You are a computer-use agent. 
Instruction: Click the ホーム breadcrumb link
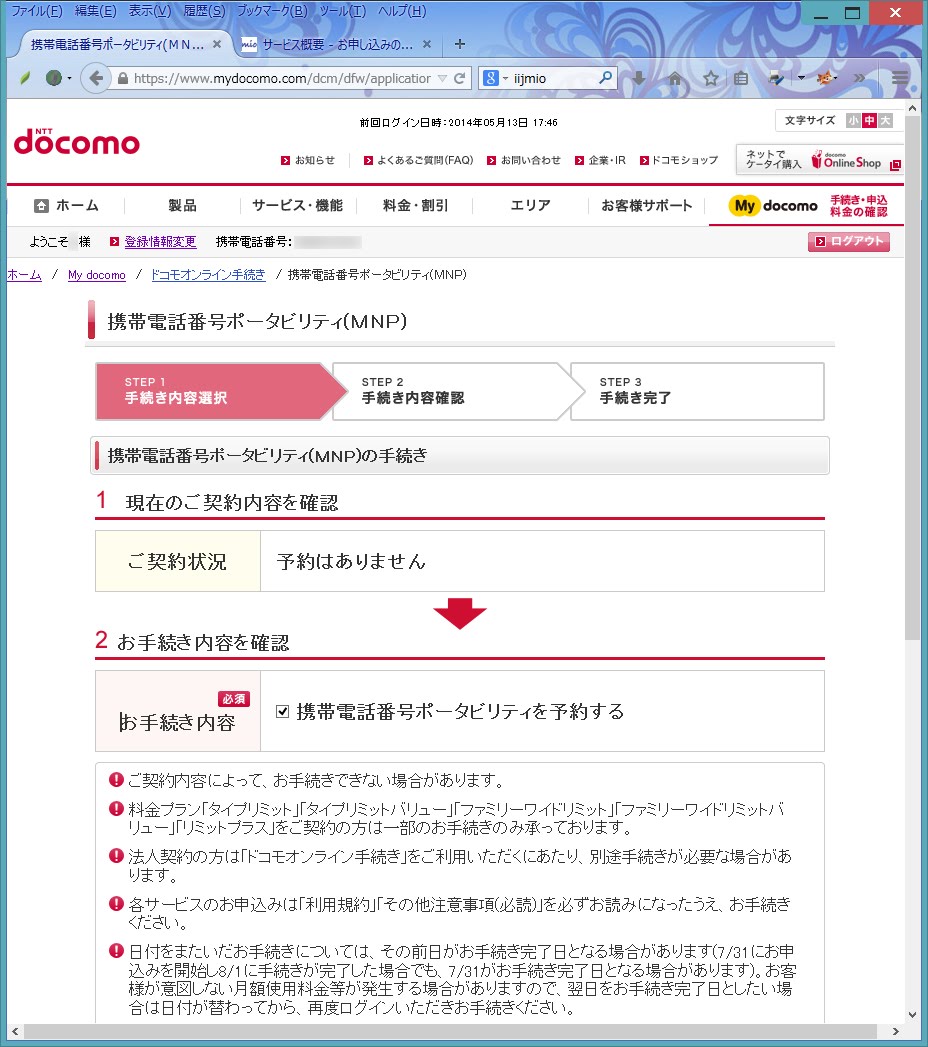click(24, 275)
